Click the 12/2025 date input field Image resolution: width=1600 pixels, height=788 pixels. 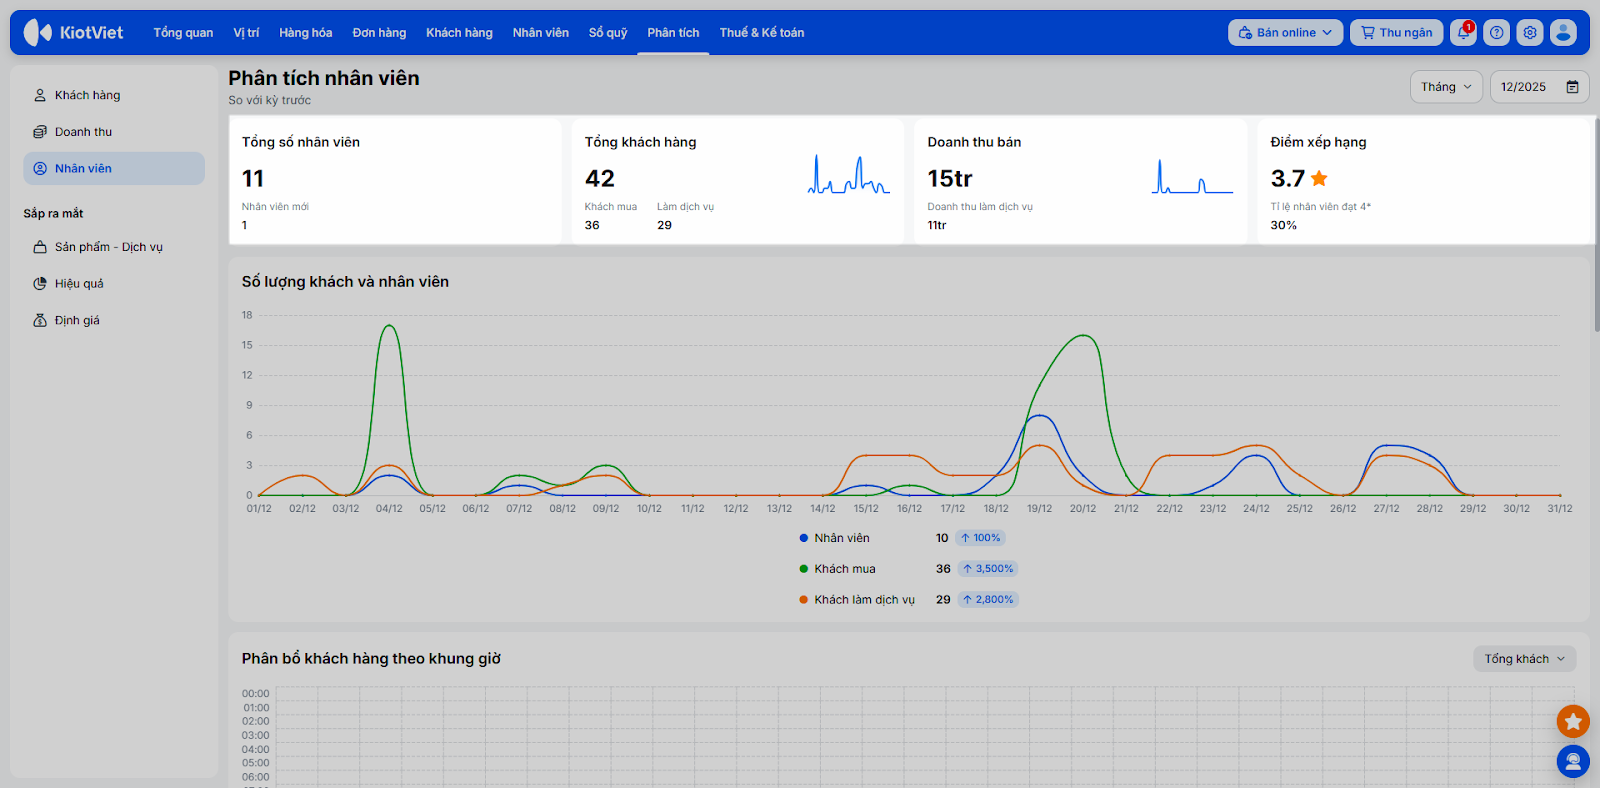[1524, 87]
